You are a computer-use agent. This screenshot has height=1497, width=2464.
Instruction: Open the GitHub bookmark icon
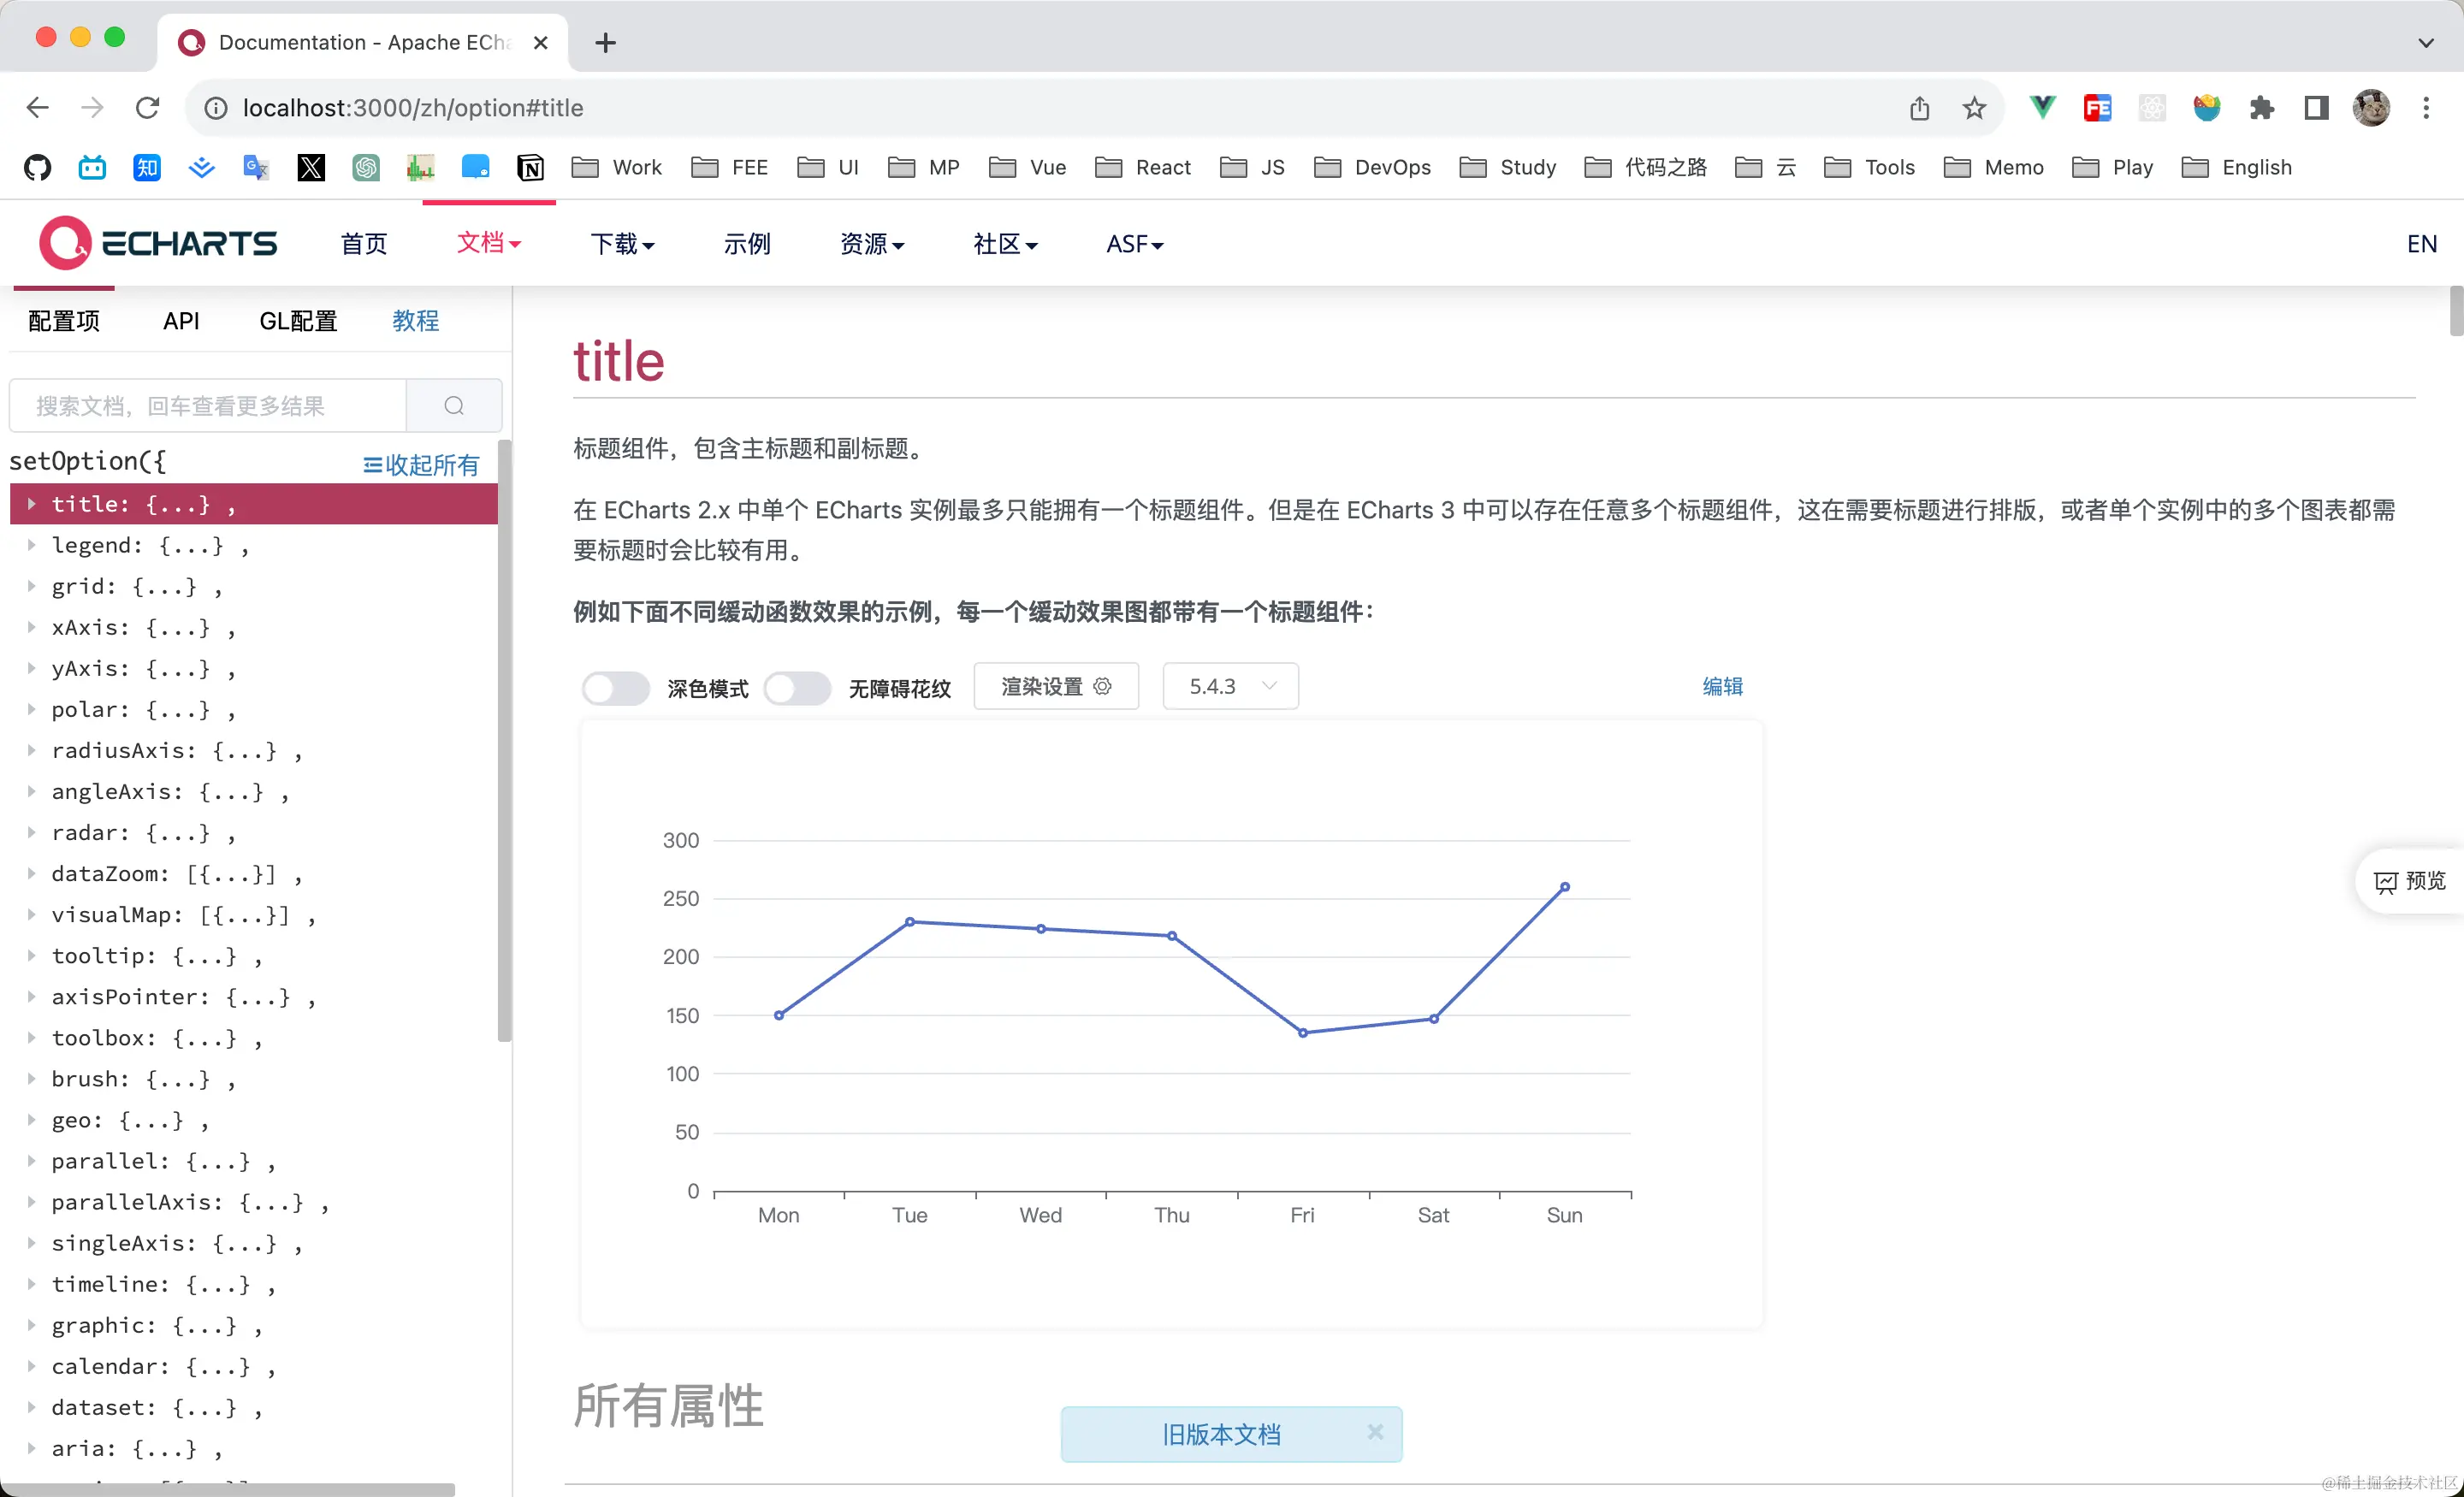click(x=38, y=167)
